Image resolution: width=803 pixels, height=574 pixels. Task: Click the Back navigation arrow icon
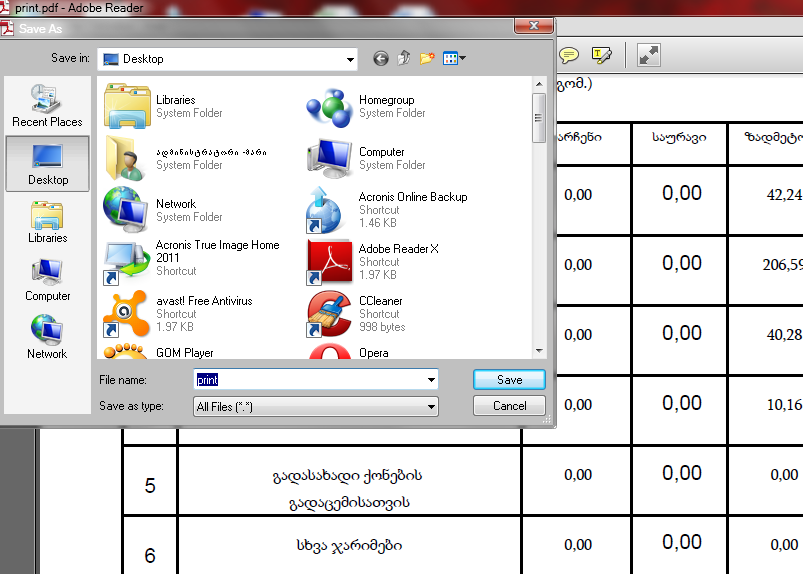[x=380, y=59]
